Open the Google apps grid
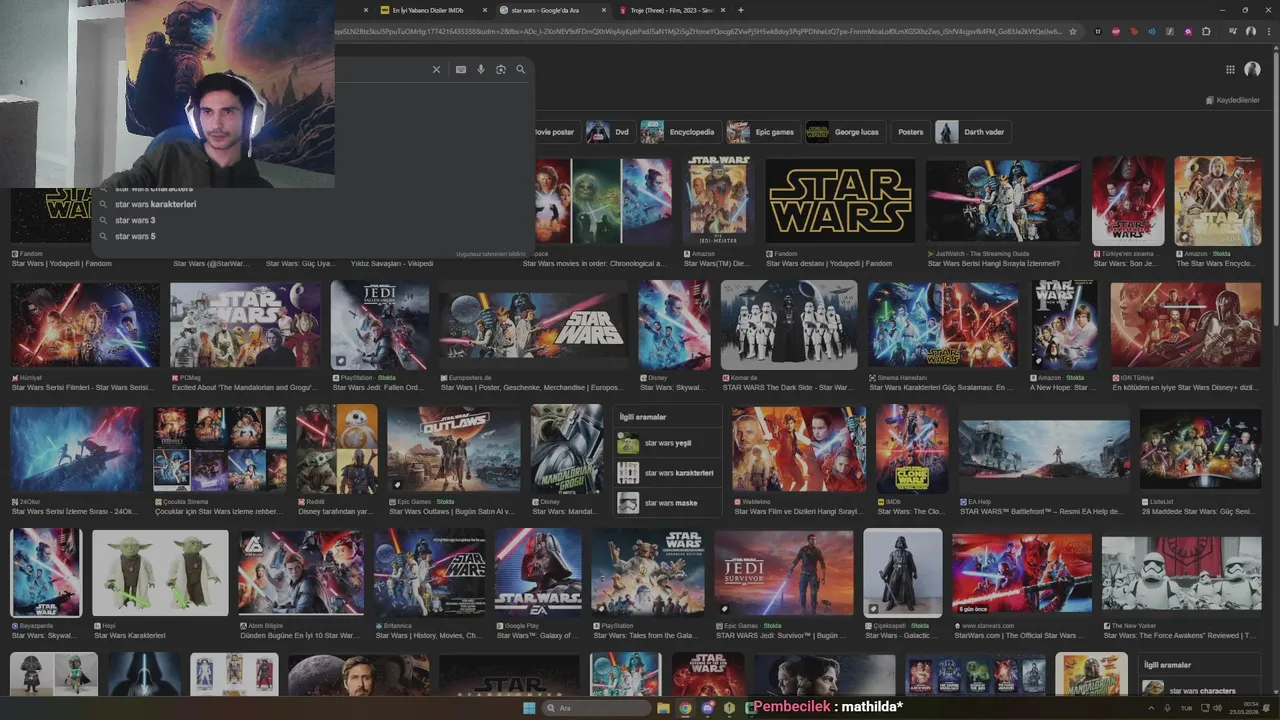1280x720 pixels. pyautogui.click(x=1230, y=69)
